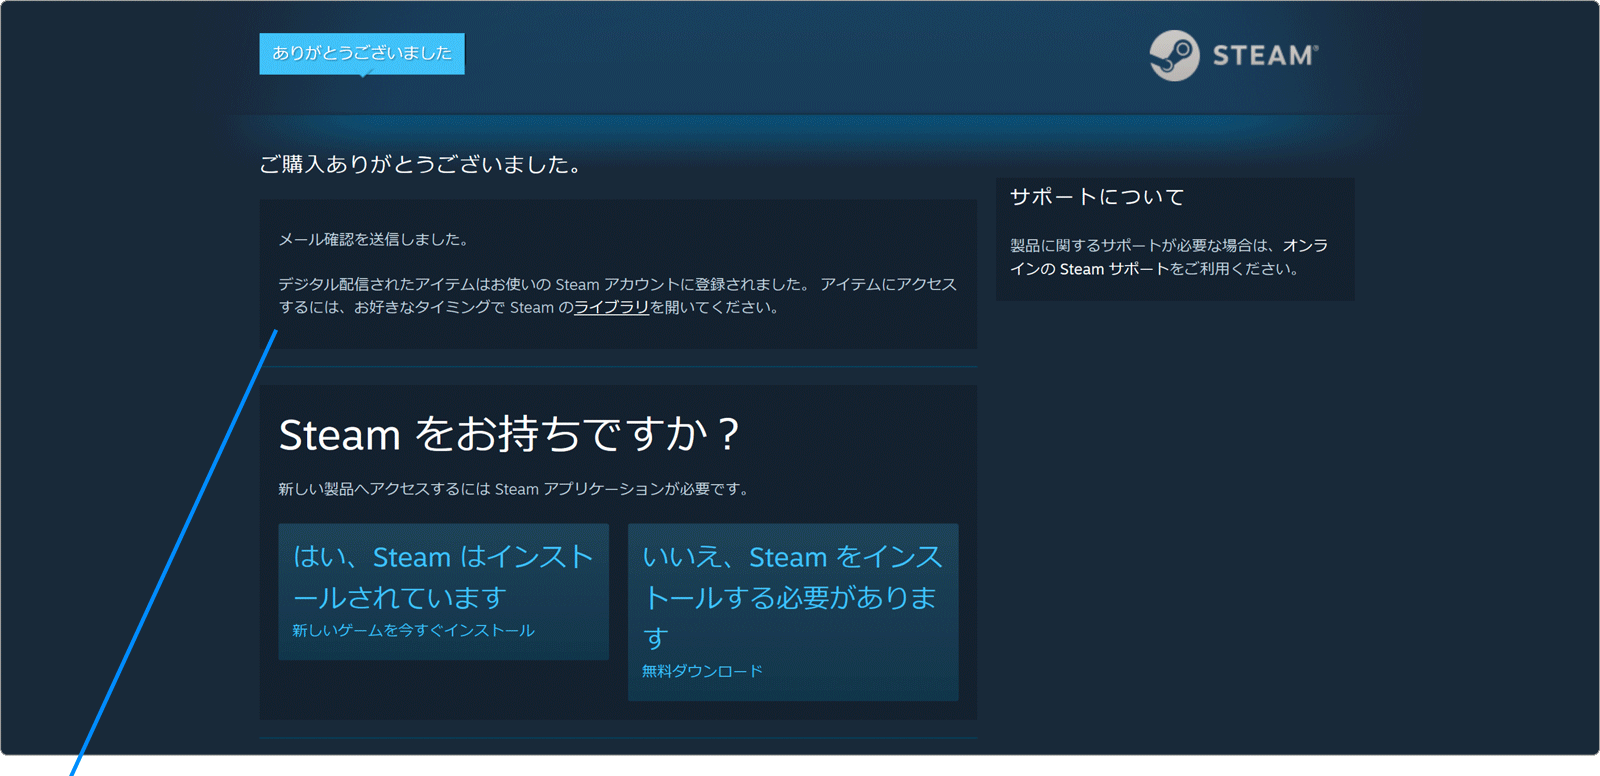Viewport: 1600px width, 776px height.
Task: Choose いいえ、Steam をインストールする必要があります
Action: (x=793, y=612)
